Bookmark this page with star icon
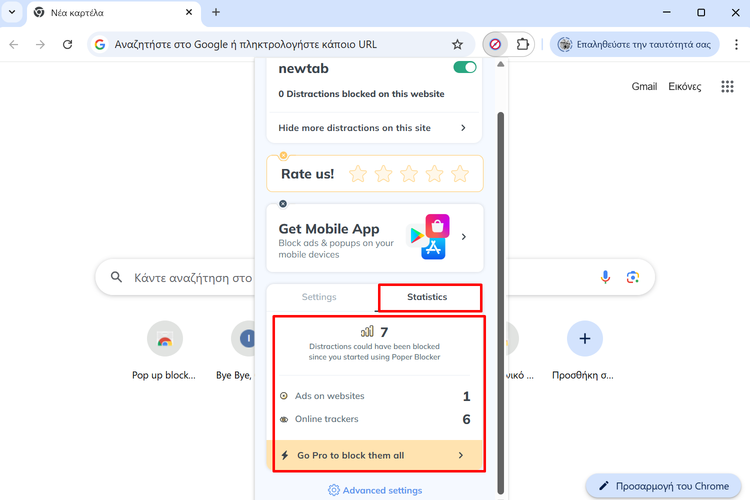The image size is (750, 500). (x=457, y=45)
